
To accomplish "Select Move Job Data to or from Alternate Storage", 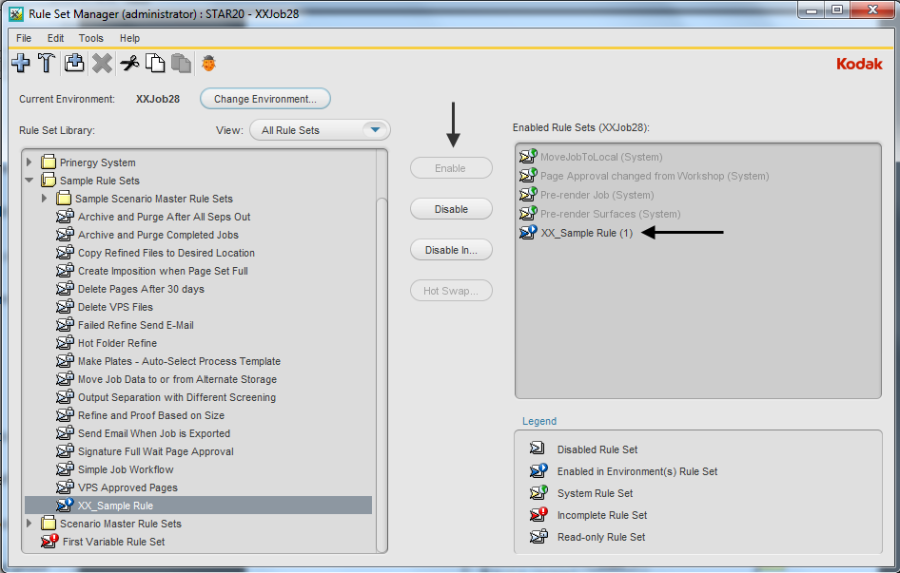I will coord(177,379).
